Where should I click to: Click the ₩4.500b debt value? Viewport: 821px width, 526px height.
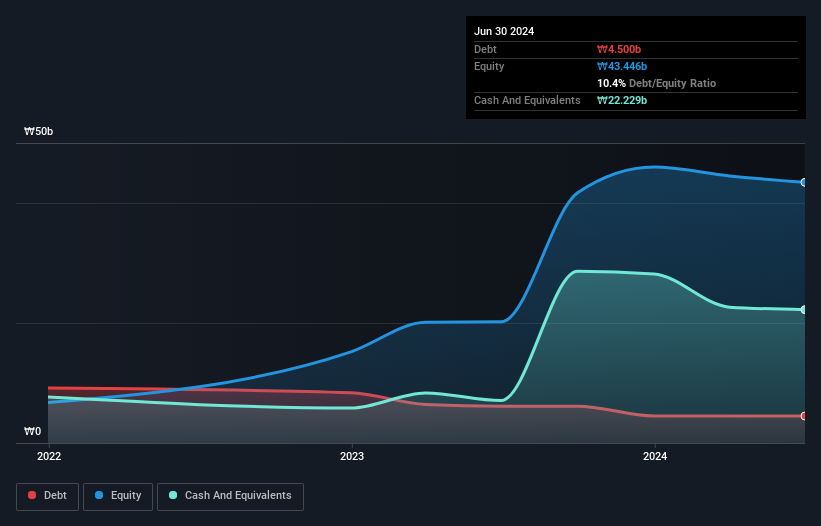tap(619, 49)
